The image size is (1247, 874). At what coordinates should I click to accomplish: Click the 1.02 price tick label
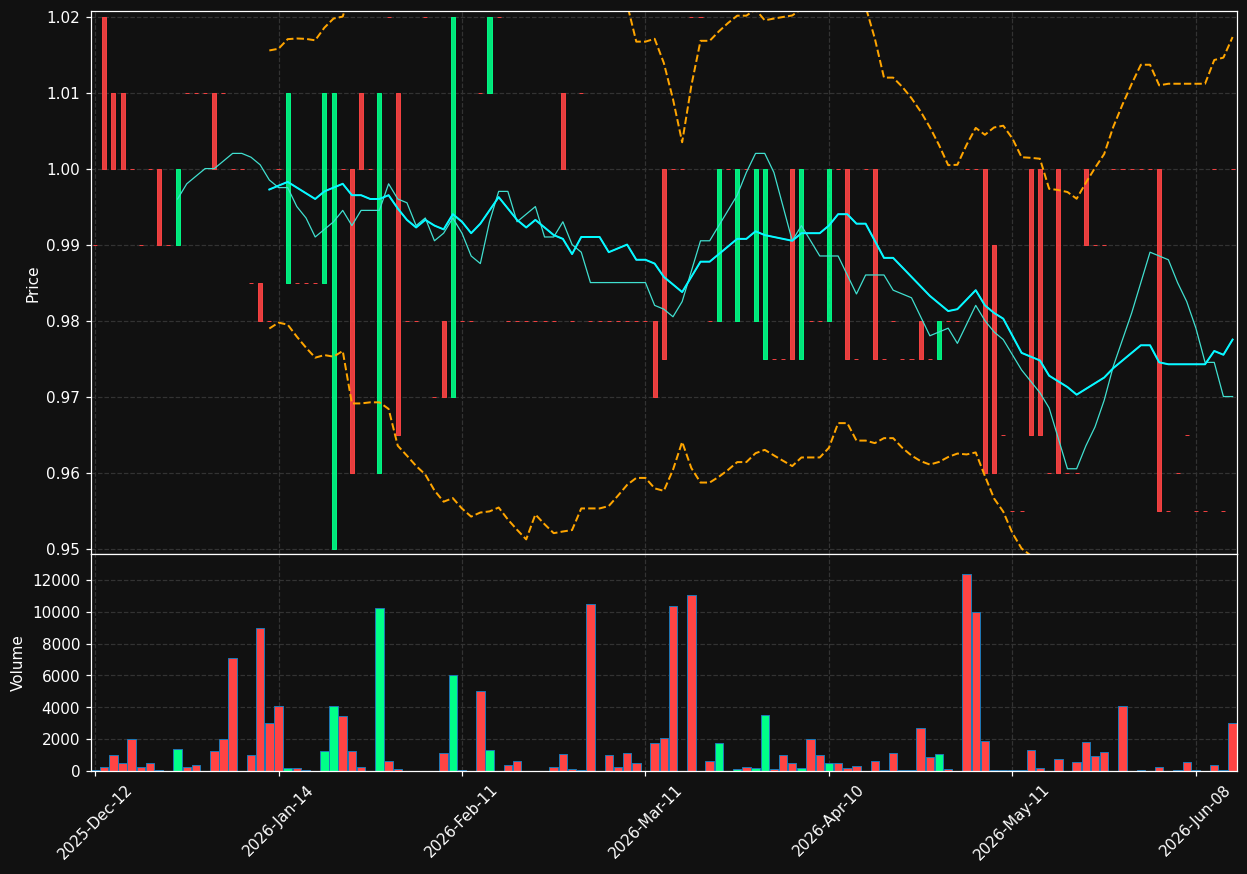coord(64,17)
